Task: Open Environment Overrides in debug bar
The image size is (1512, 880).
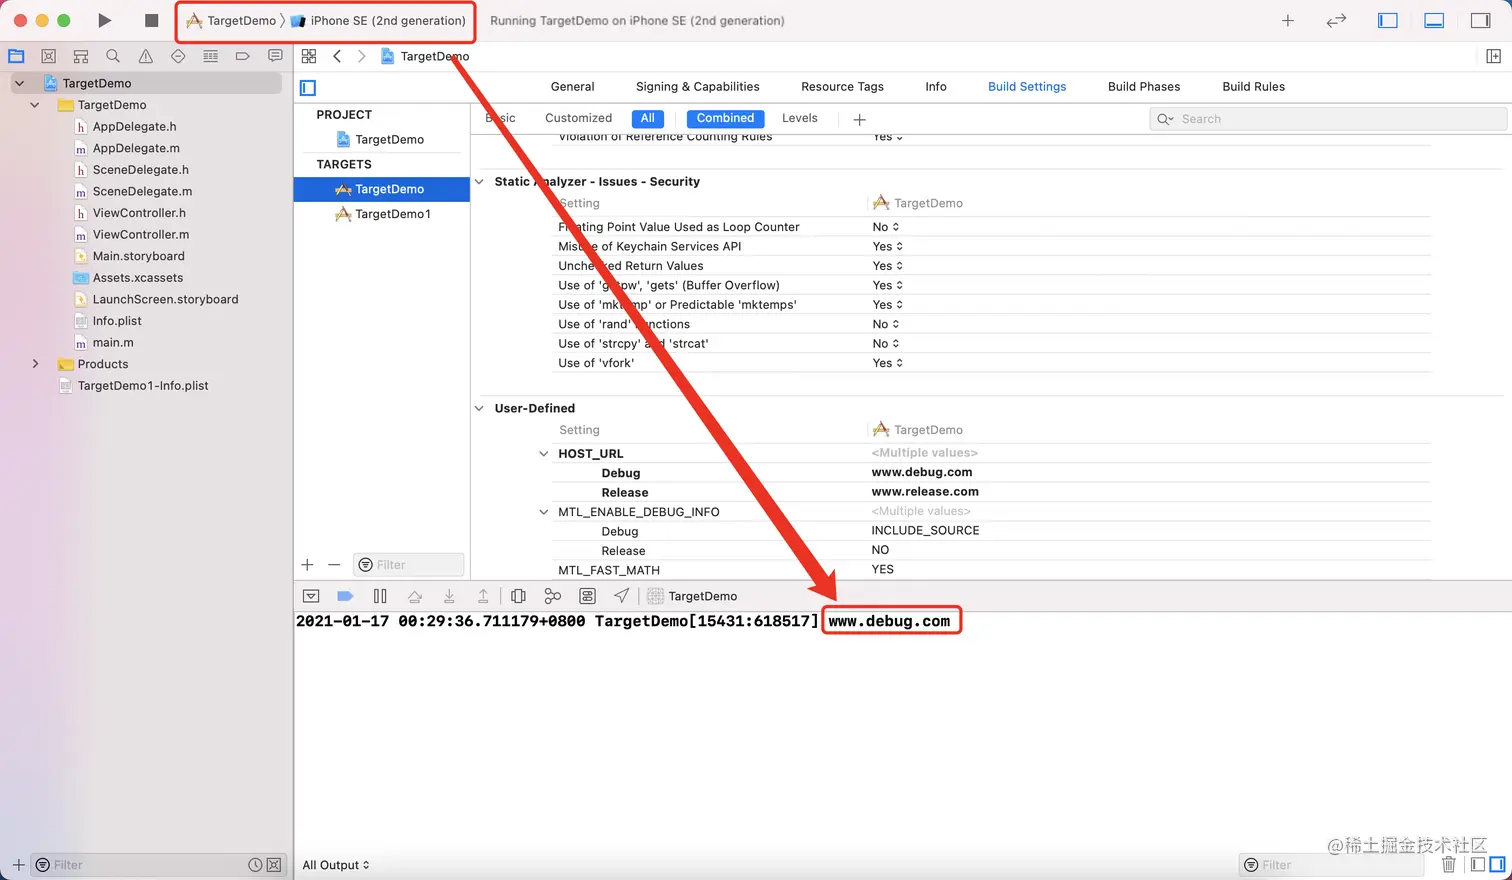Action: (x=588, y=596)
